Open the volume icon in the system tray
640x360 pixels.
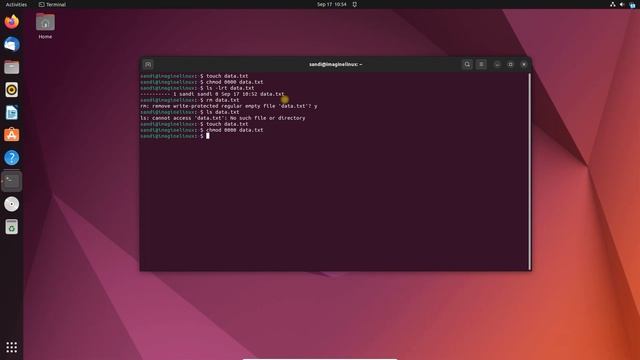coord(622,4)
